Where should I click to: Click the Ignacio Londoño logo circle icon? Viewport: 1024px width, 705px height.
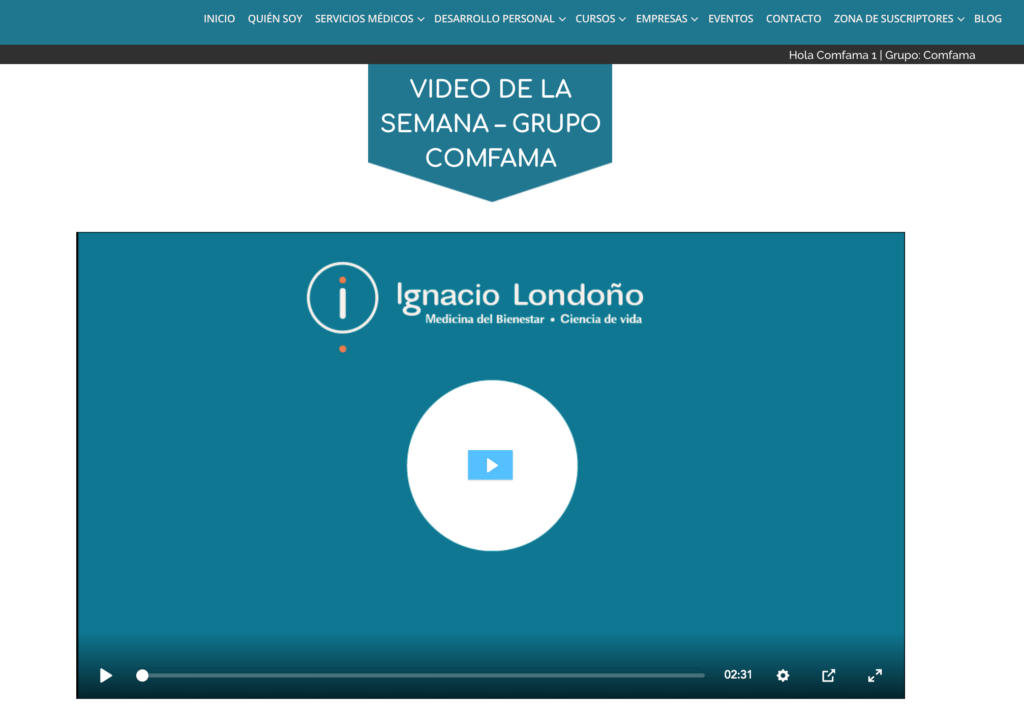[x=342, y=298]
